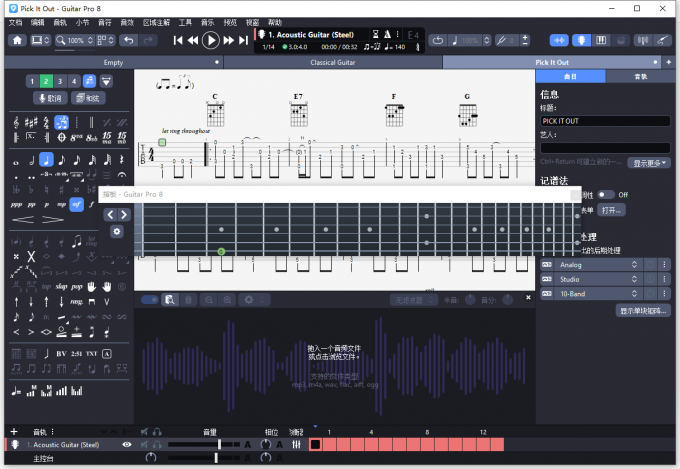Open the Home screen icon
Screen dimensions: 680x469
(17, 40)
